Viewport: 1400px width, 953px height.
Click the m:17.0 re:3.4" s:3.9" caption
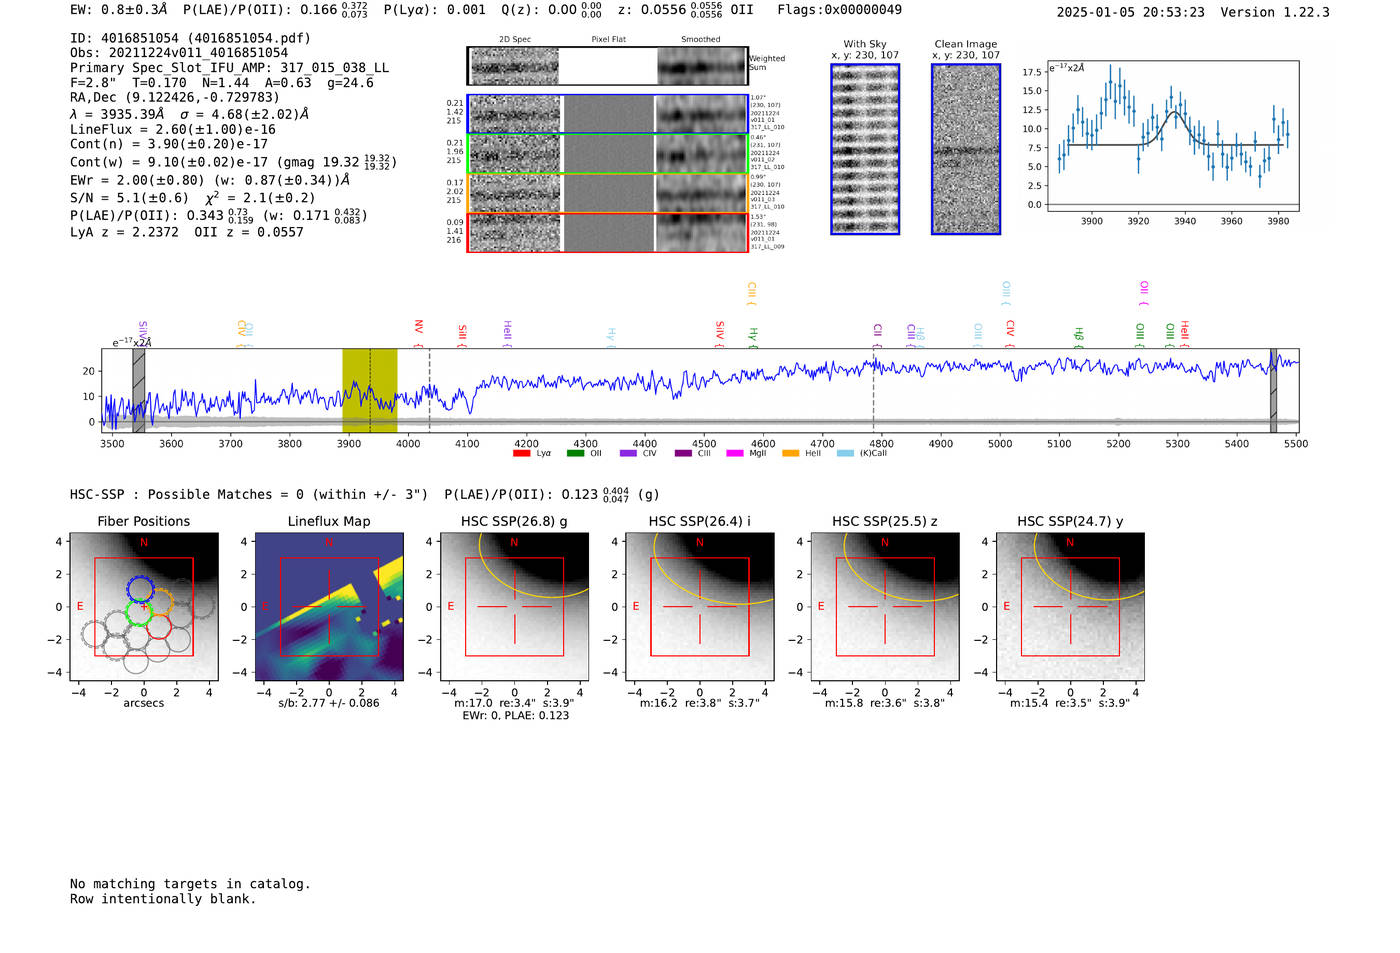[x=514, y=703]
